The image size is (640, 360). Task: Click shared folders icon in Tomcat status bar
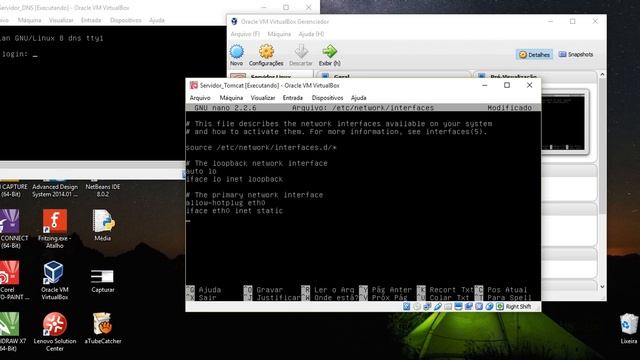(448, 307)
